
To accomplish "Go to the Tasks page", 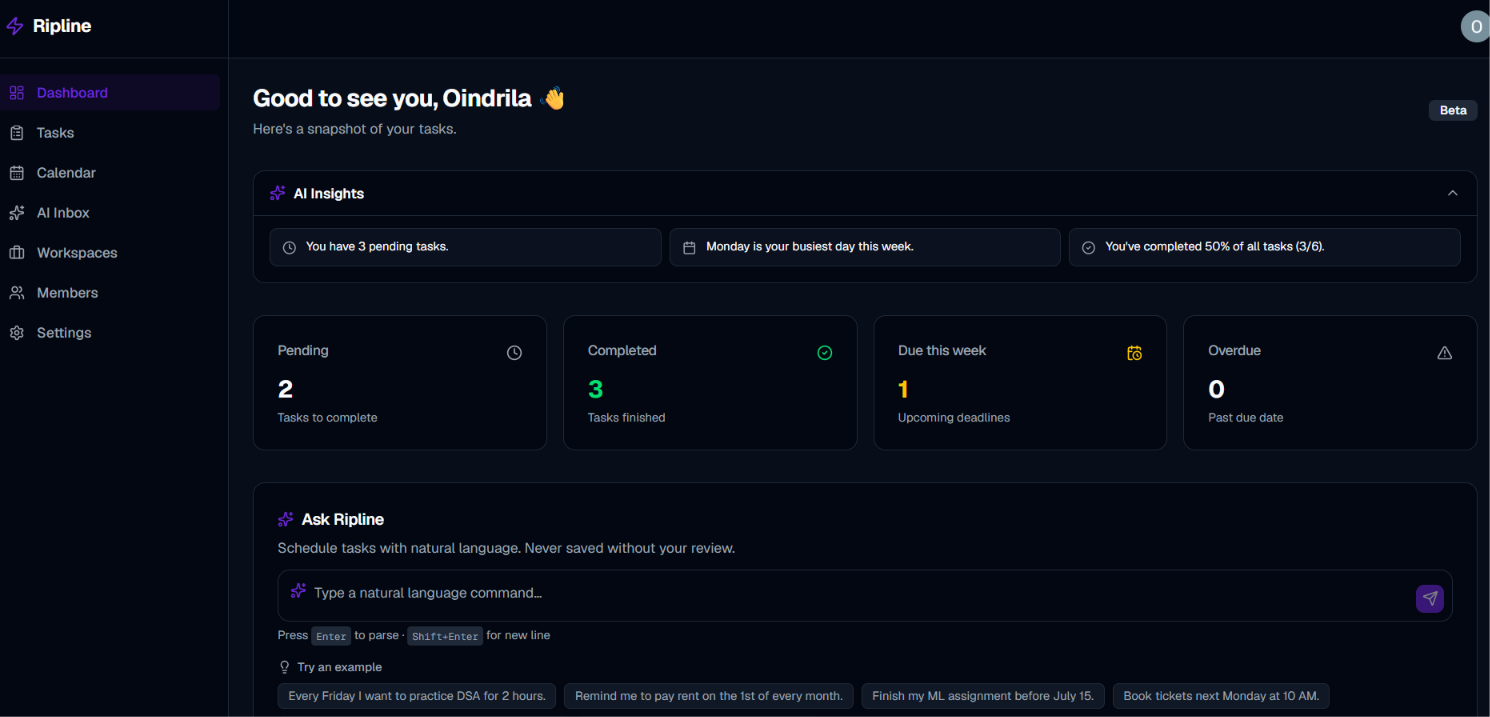I will 110,133.
